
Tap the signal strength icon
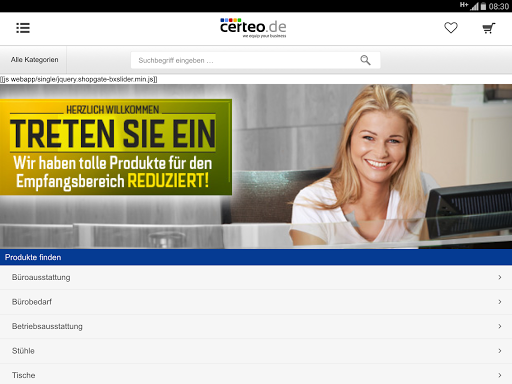coord(475,6)
